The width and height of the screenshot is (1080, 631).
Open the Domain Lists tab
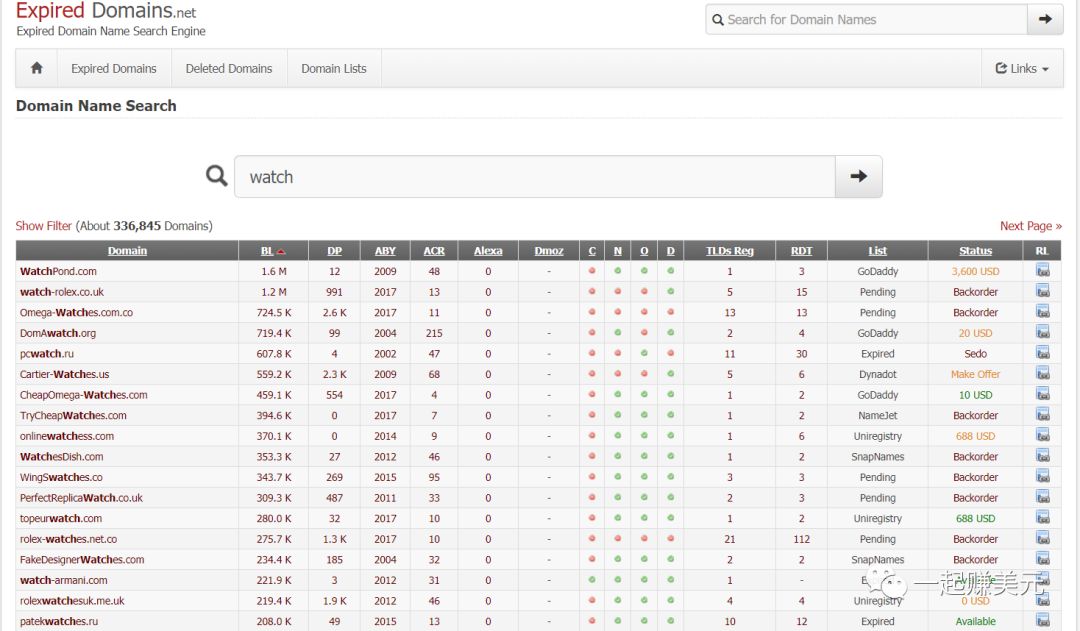pos(333,68)
